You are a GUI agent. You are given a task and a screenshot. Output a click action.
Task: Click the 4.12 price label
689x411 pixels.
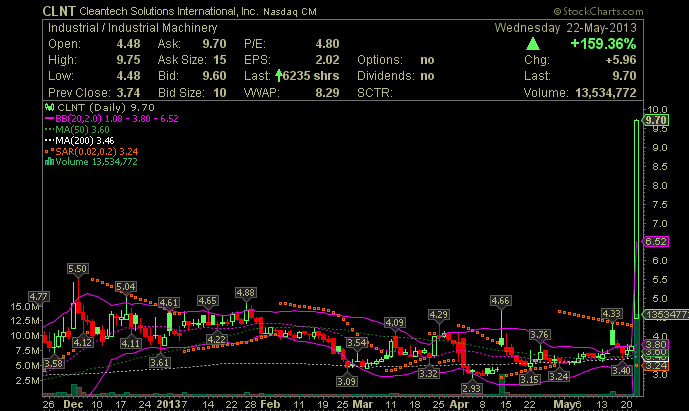click(x=83, y=342)
